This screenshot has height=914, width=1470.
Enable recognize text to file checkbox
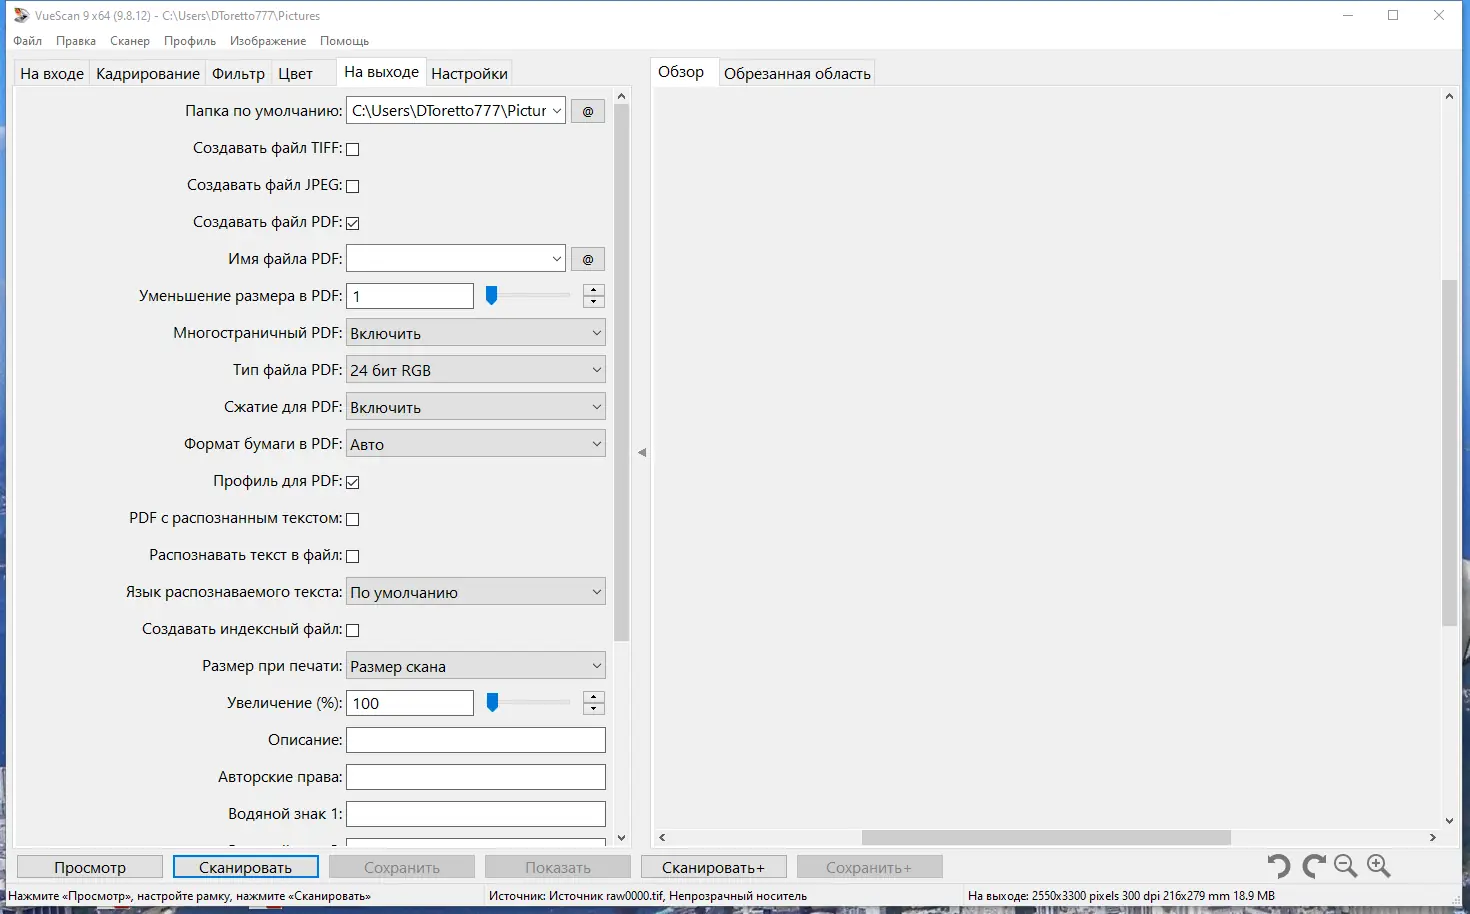pos(352,556)
